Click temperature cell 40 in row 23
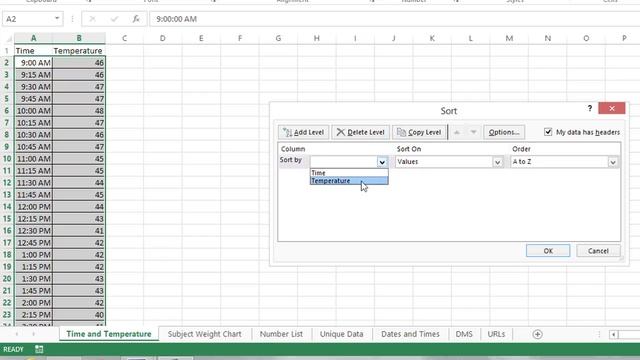Viewport: 640px width, 360px height. click(79, 315)
